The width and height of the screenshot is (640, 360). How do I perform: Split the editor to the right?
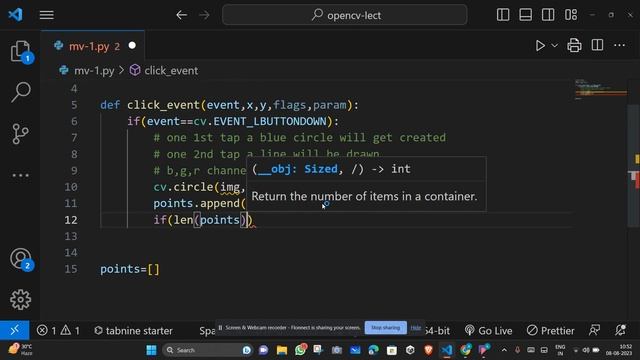(x=597, y=45)
